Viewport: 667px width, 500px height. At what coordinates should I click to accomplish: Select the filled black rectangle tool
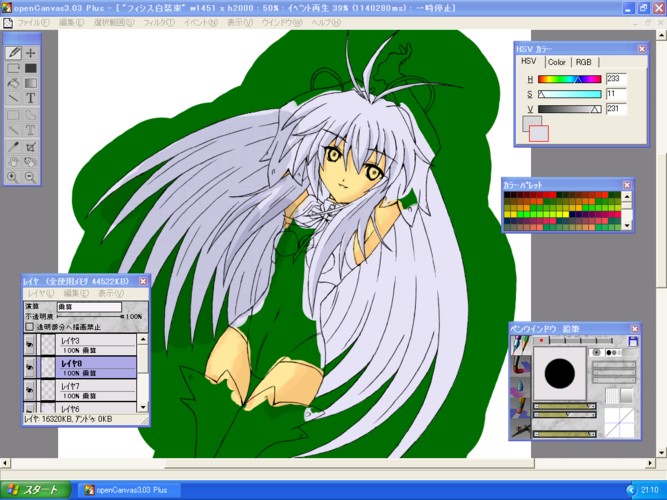tap(31, 68)
